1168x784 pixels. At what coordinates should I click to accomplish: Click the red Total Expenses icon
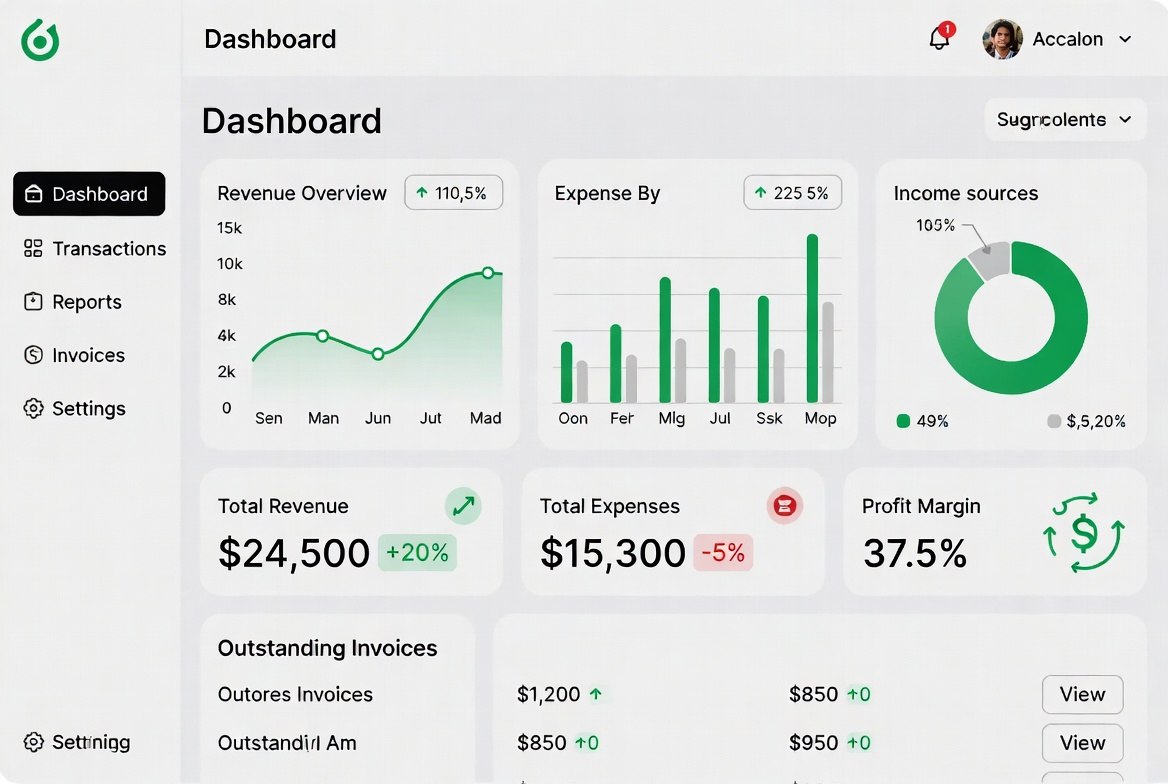[x=784, y=506]
